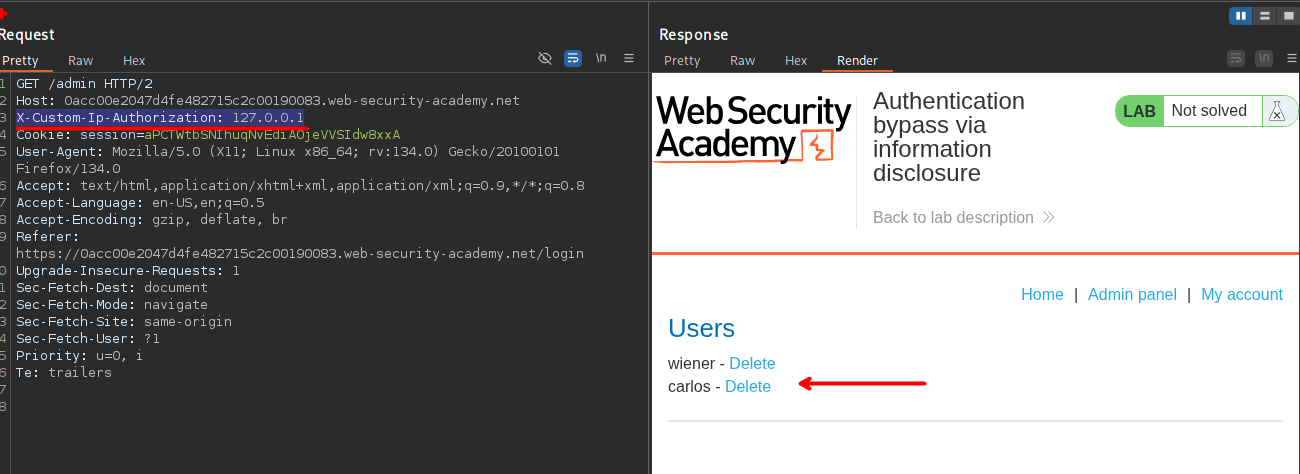Viewport: 1300px width, 474px height.
Task: Delete the carlos user
Action: 747,387
